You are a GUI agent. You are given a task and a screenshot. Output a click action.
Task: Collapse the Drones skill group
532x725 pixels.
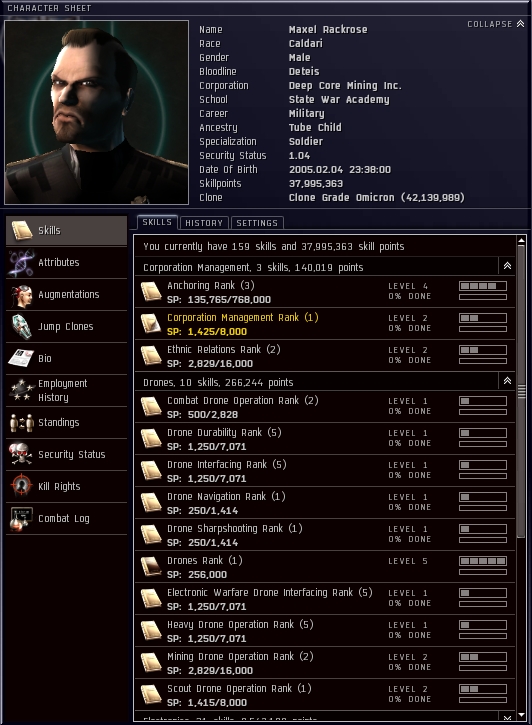click(x=507, y=381)
